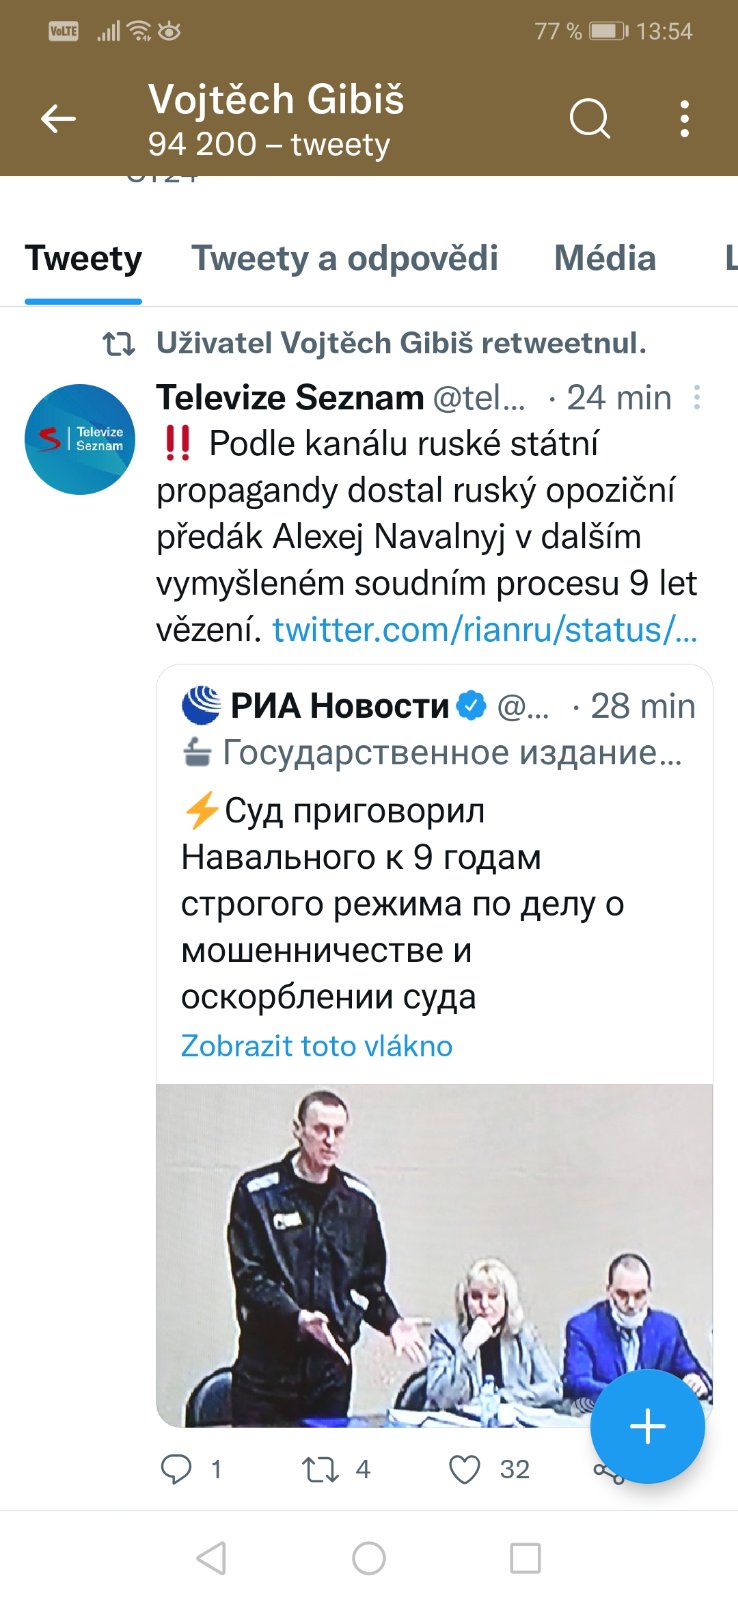Tap the Televize Seznam account name
Screen dimensions: 738x1600
click(x=290, y=398)
